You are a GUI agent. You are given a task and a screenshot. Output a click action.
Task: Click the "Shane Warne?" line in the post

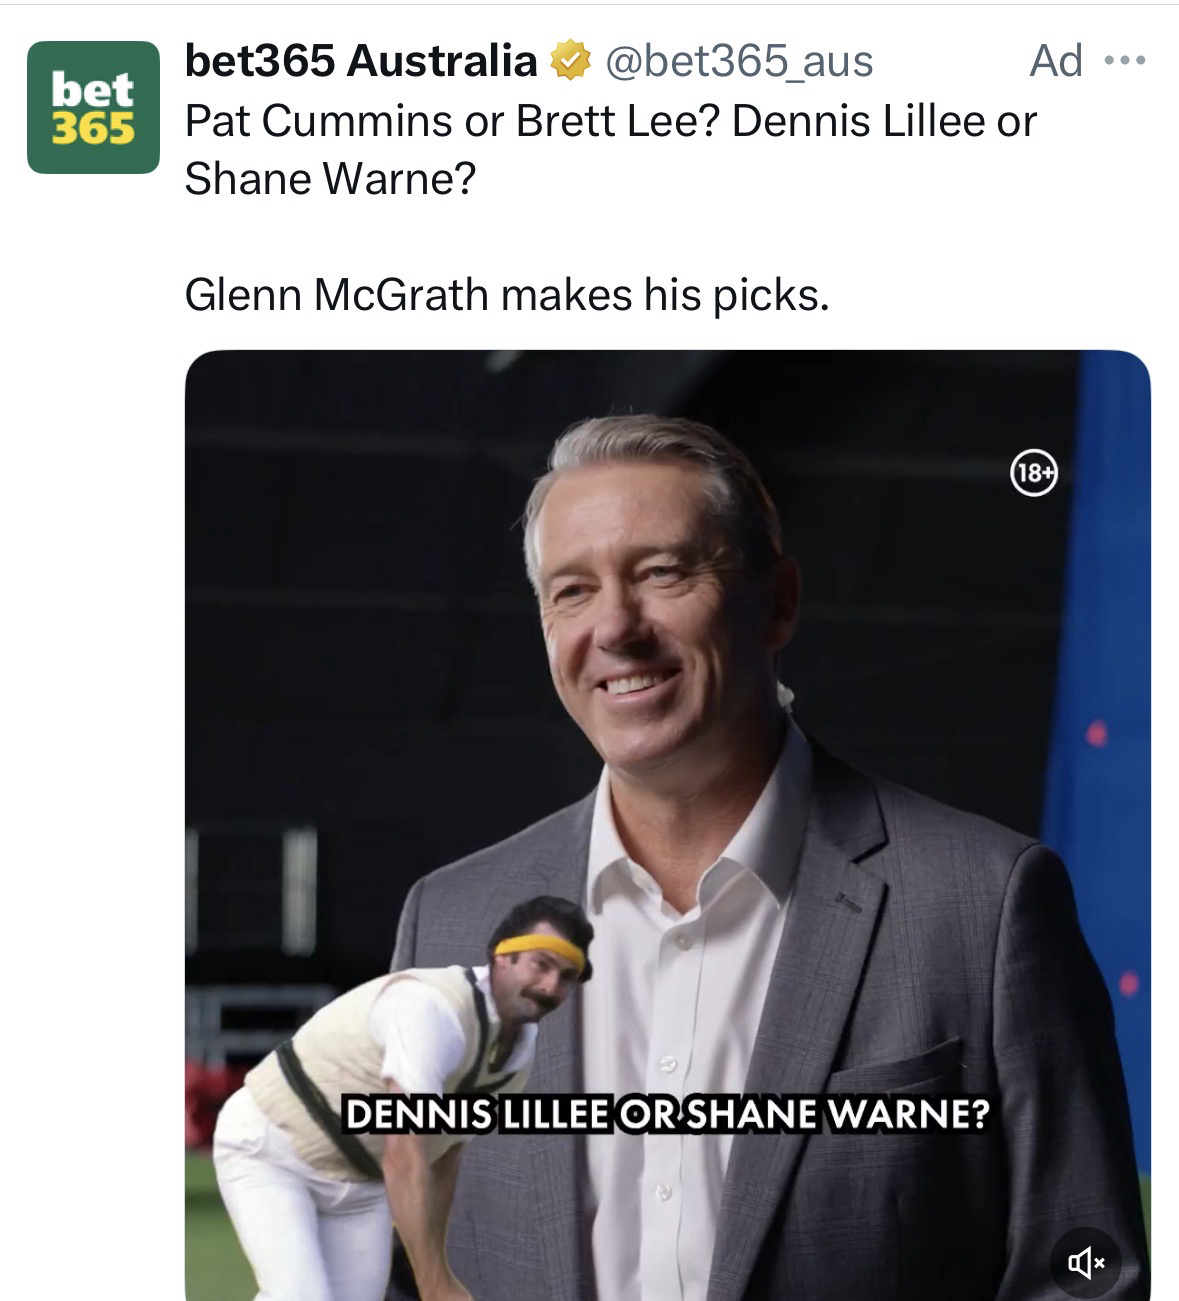(331, 179)
